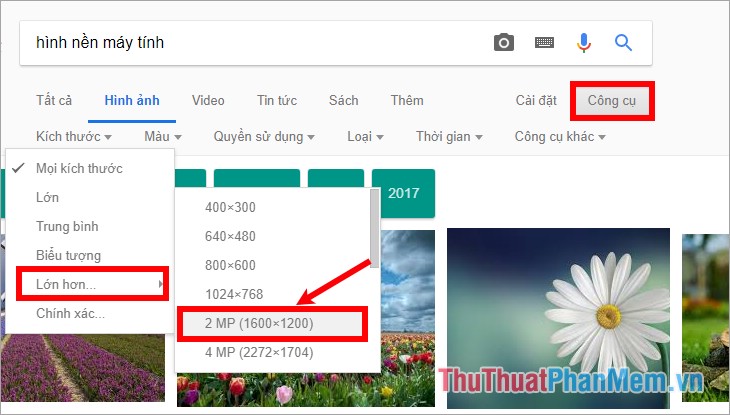Pick the 'Biểu tượng' size option
Image resolution: width=730 pixels, height=415 pixels.
[x=90, y=255]
